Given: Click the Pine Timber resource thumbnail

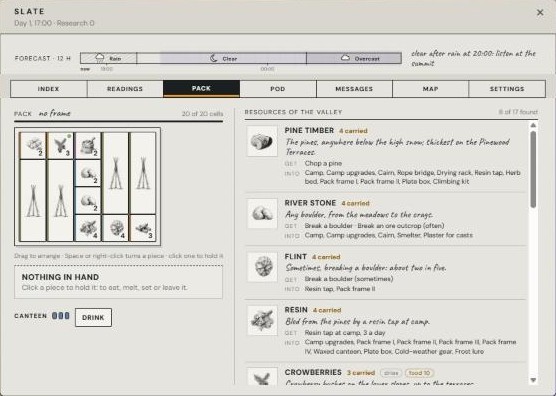Looking at the screenshot, I should 262,141.
